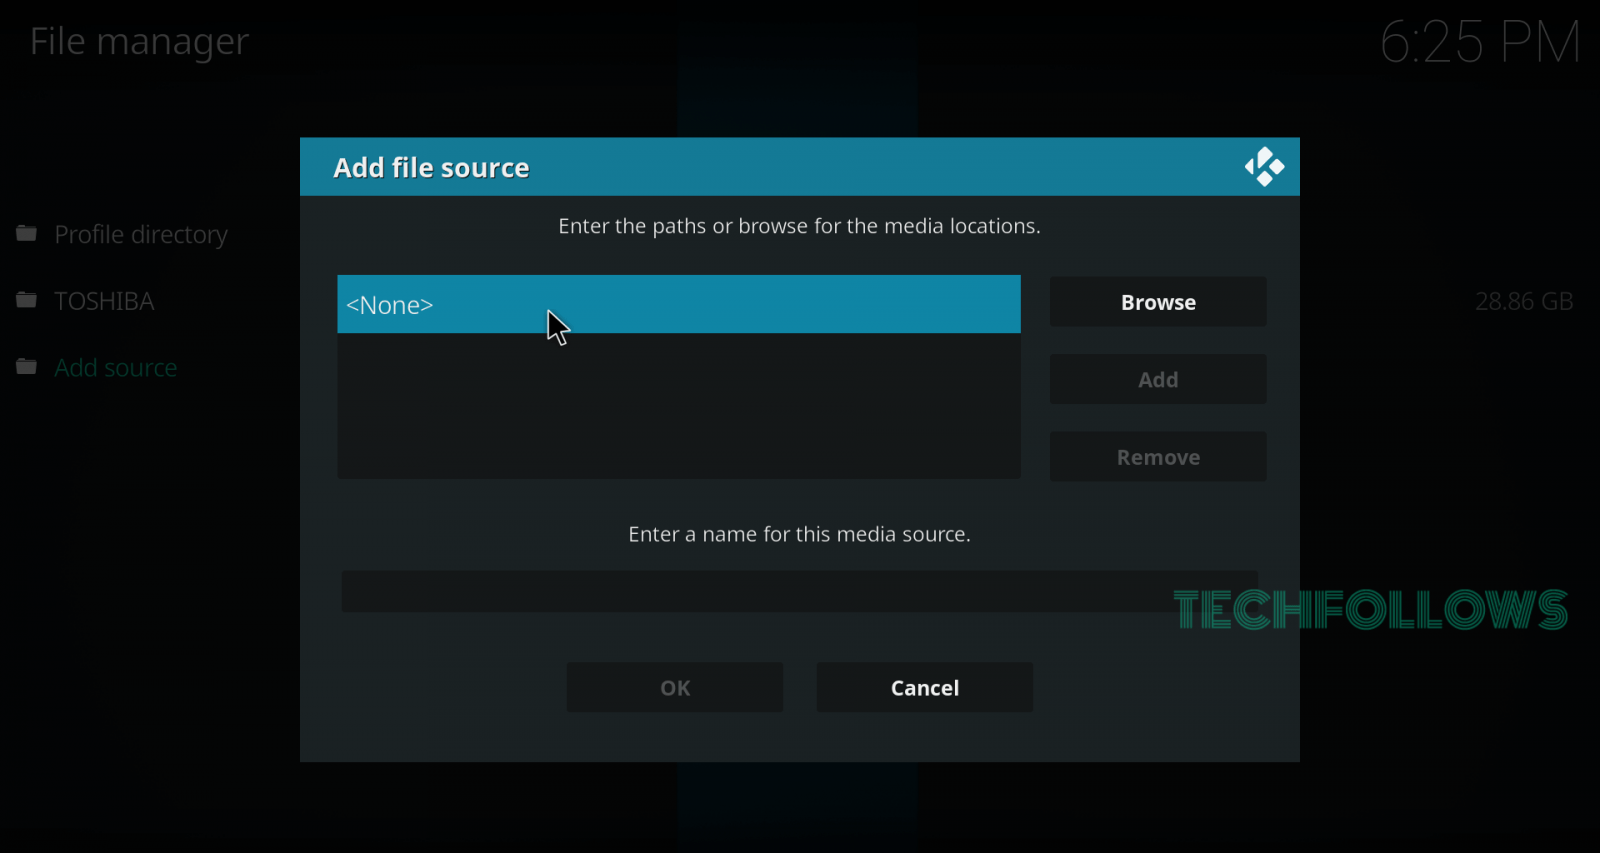
Task: Cancel the Add file source dialog
Action: [925, 687]
